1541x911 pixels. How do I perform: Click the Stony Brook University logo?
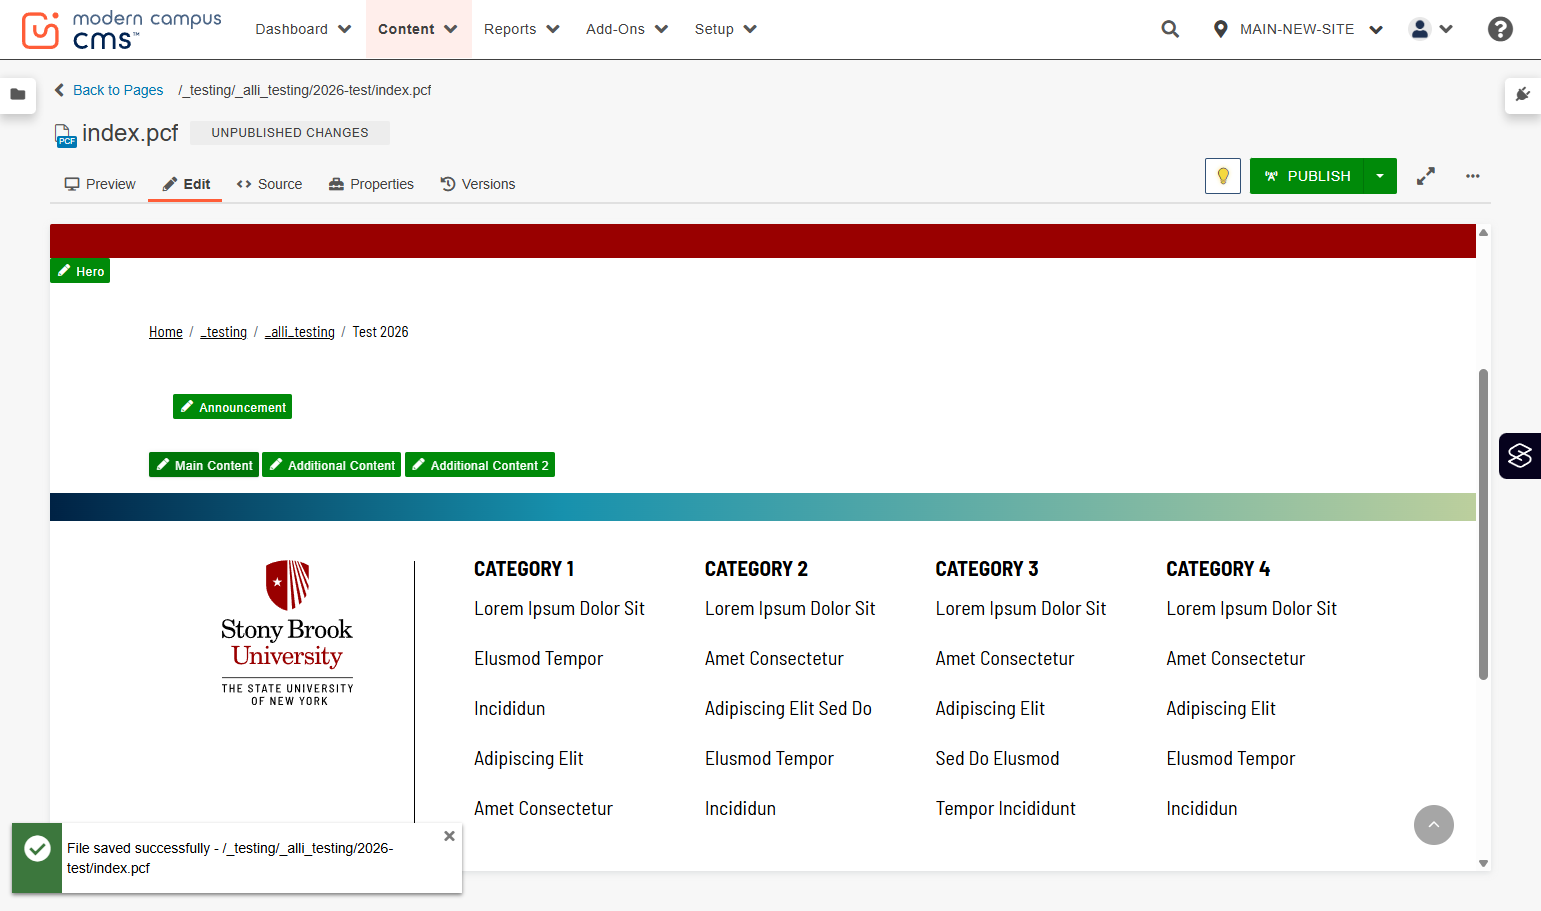point(287,633)
